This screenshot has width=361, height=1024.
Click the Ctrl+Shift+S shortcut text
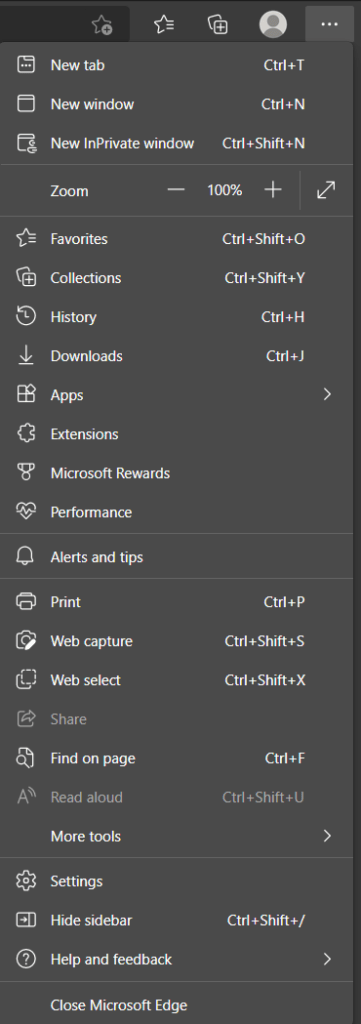coord(264,641)
